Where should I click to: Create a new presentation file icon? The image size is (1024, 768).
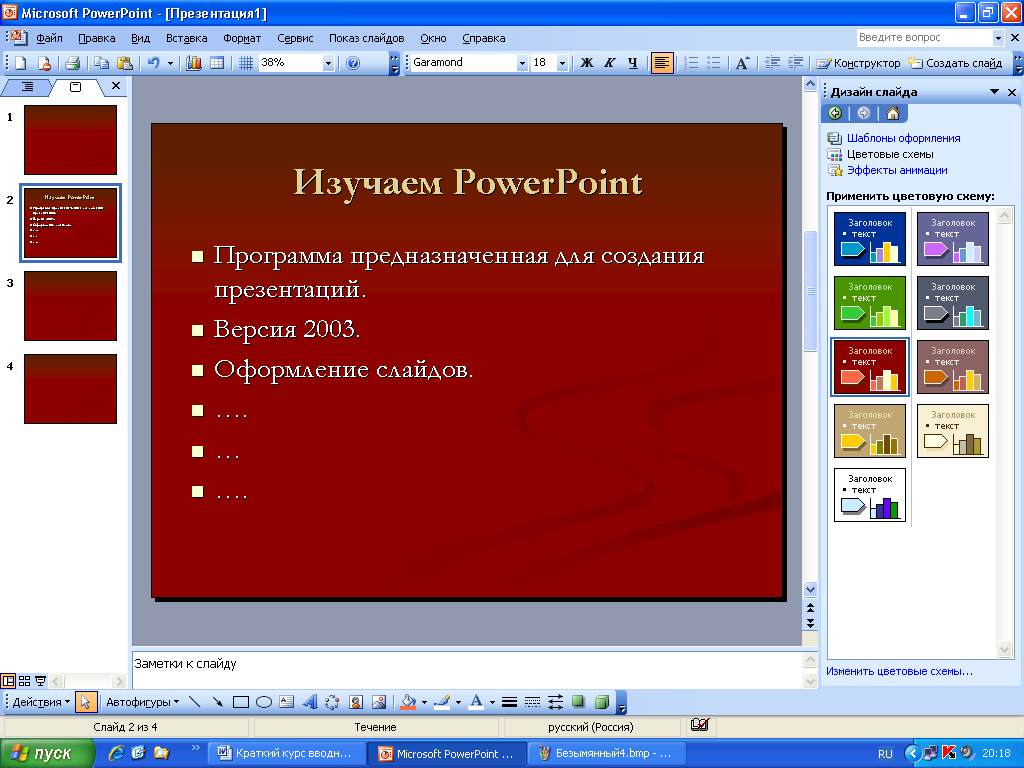coord(21,63)
